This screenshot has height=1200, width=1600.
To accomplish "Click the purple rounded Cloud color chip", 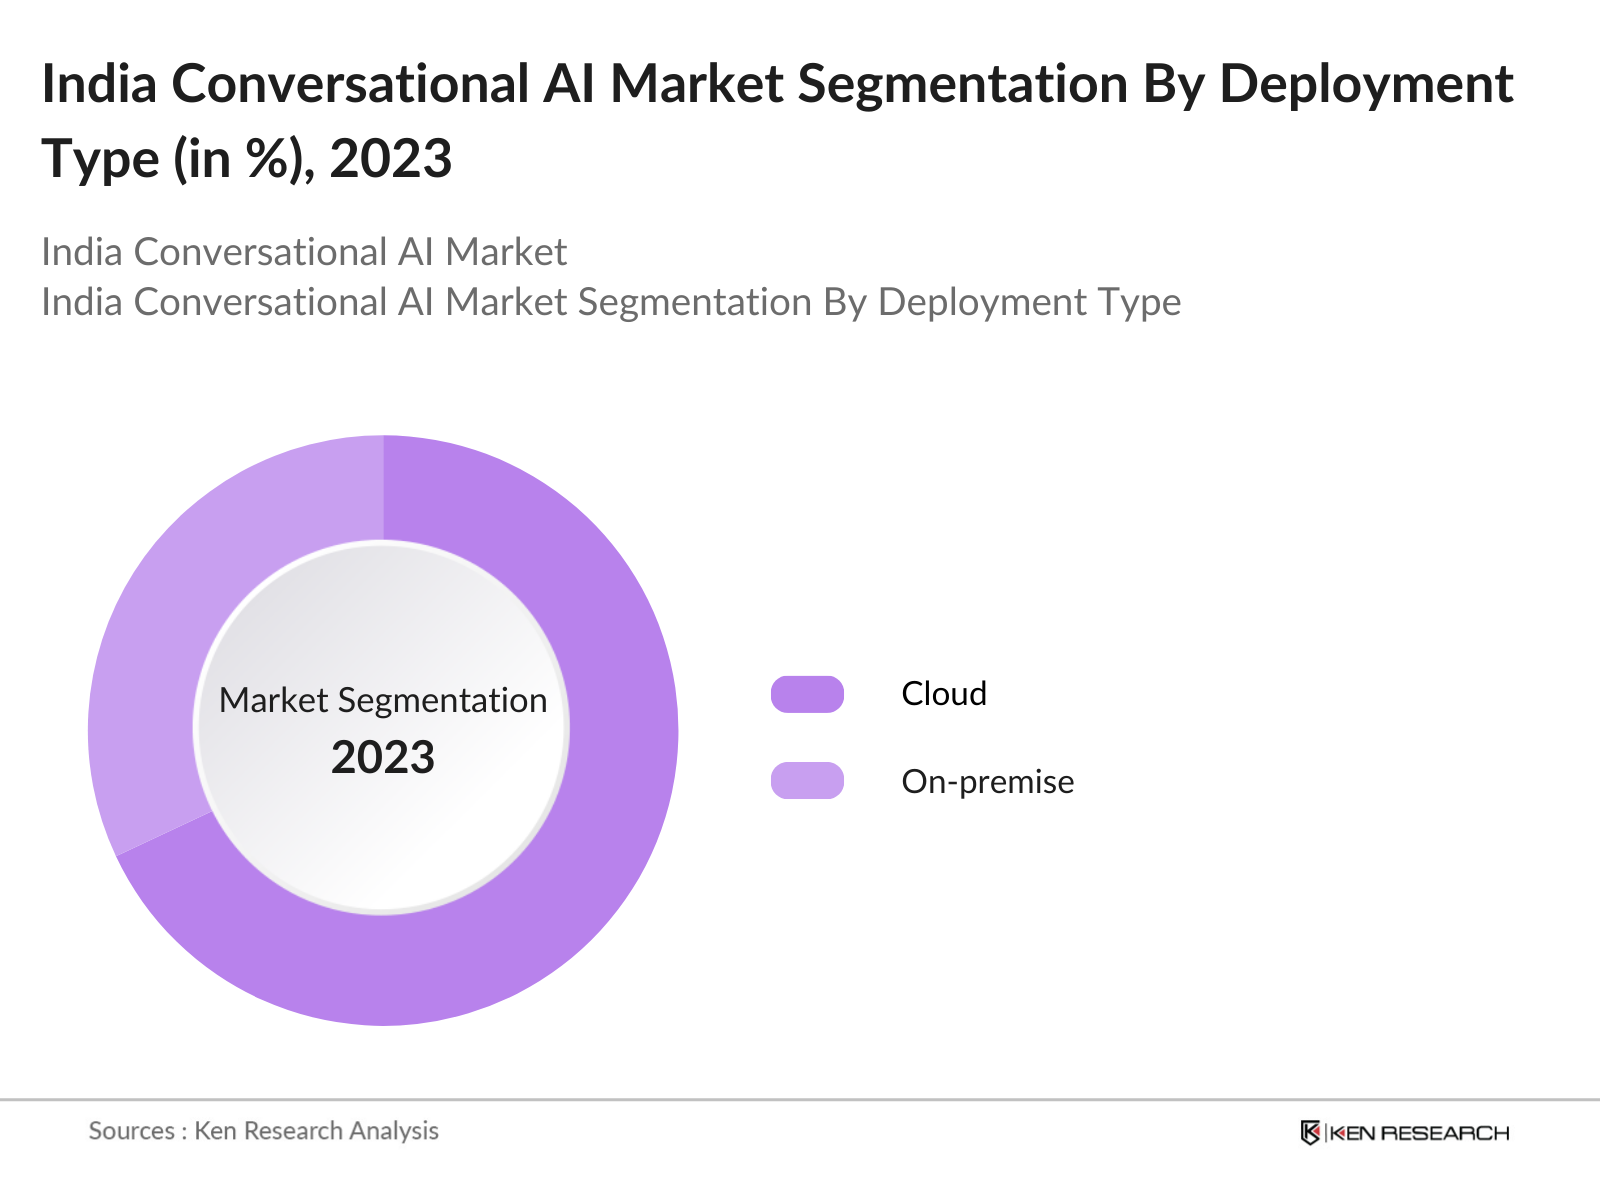I will (808, 693).
